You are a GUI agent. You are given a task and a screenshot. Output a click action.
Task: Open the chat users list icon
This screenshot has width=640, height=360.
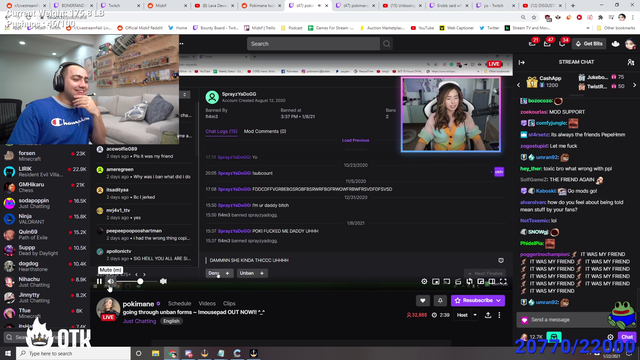[631, 62]
